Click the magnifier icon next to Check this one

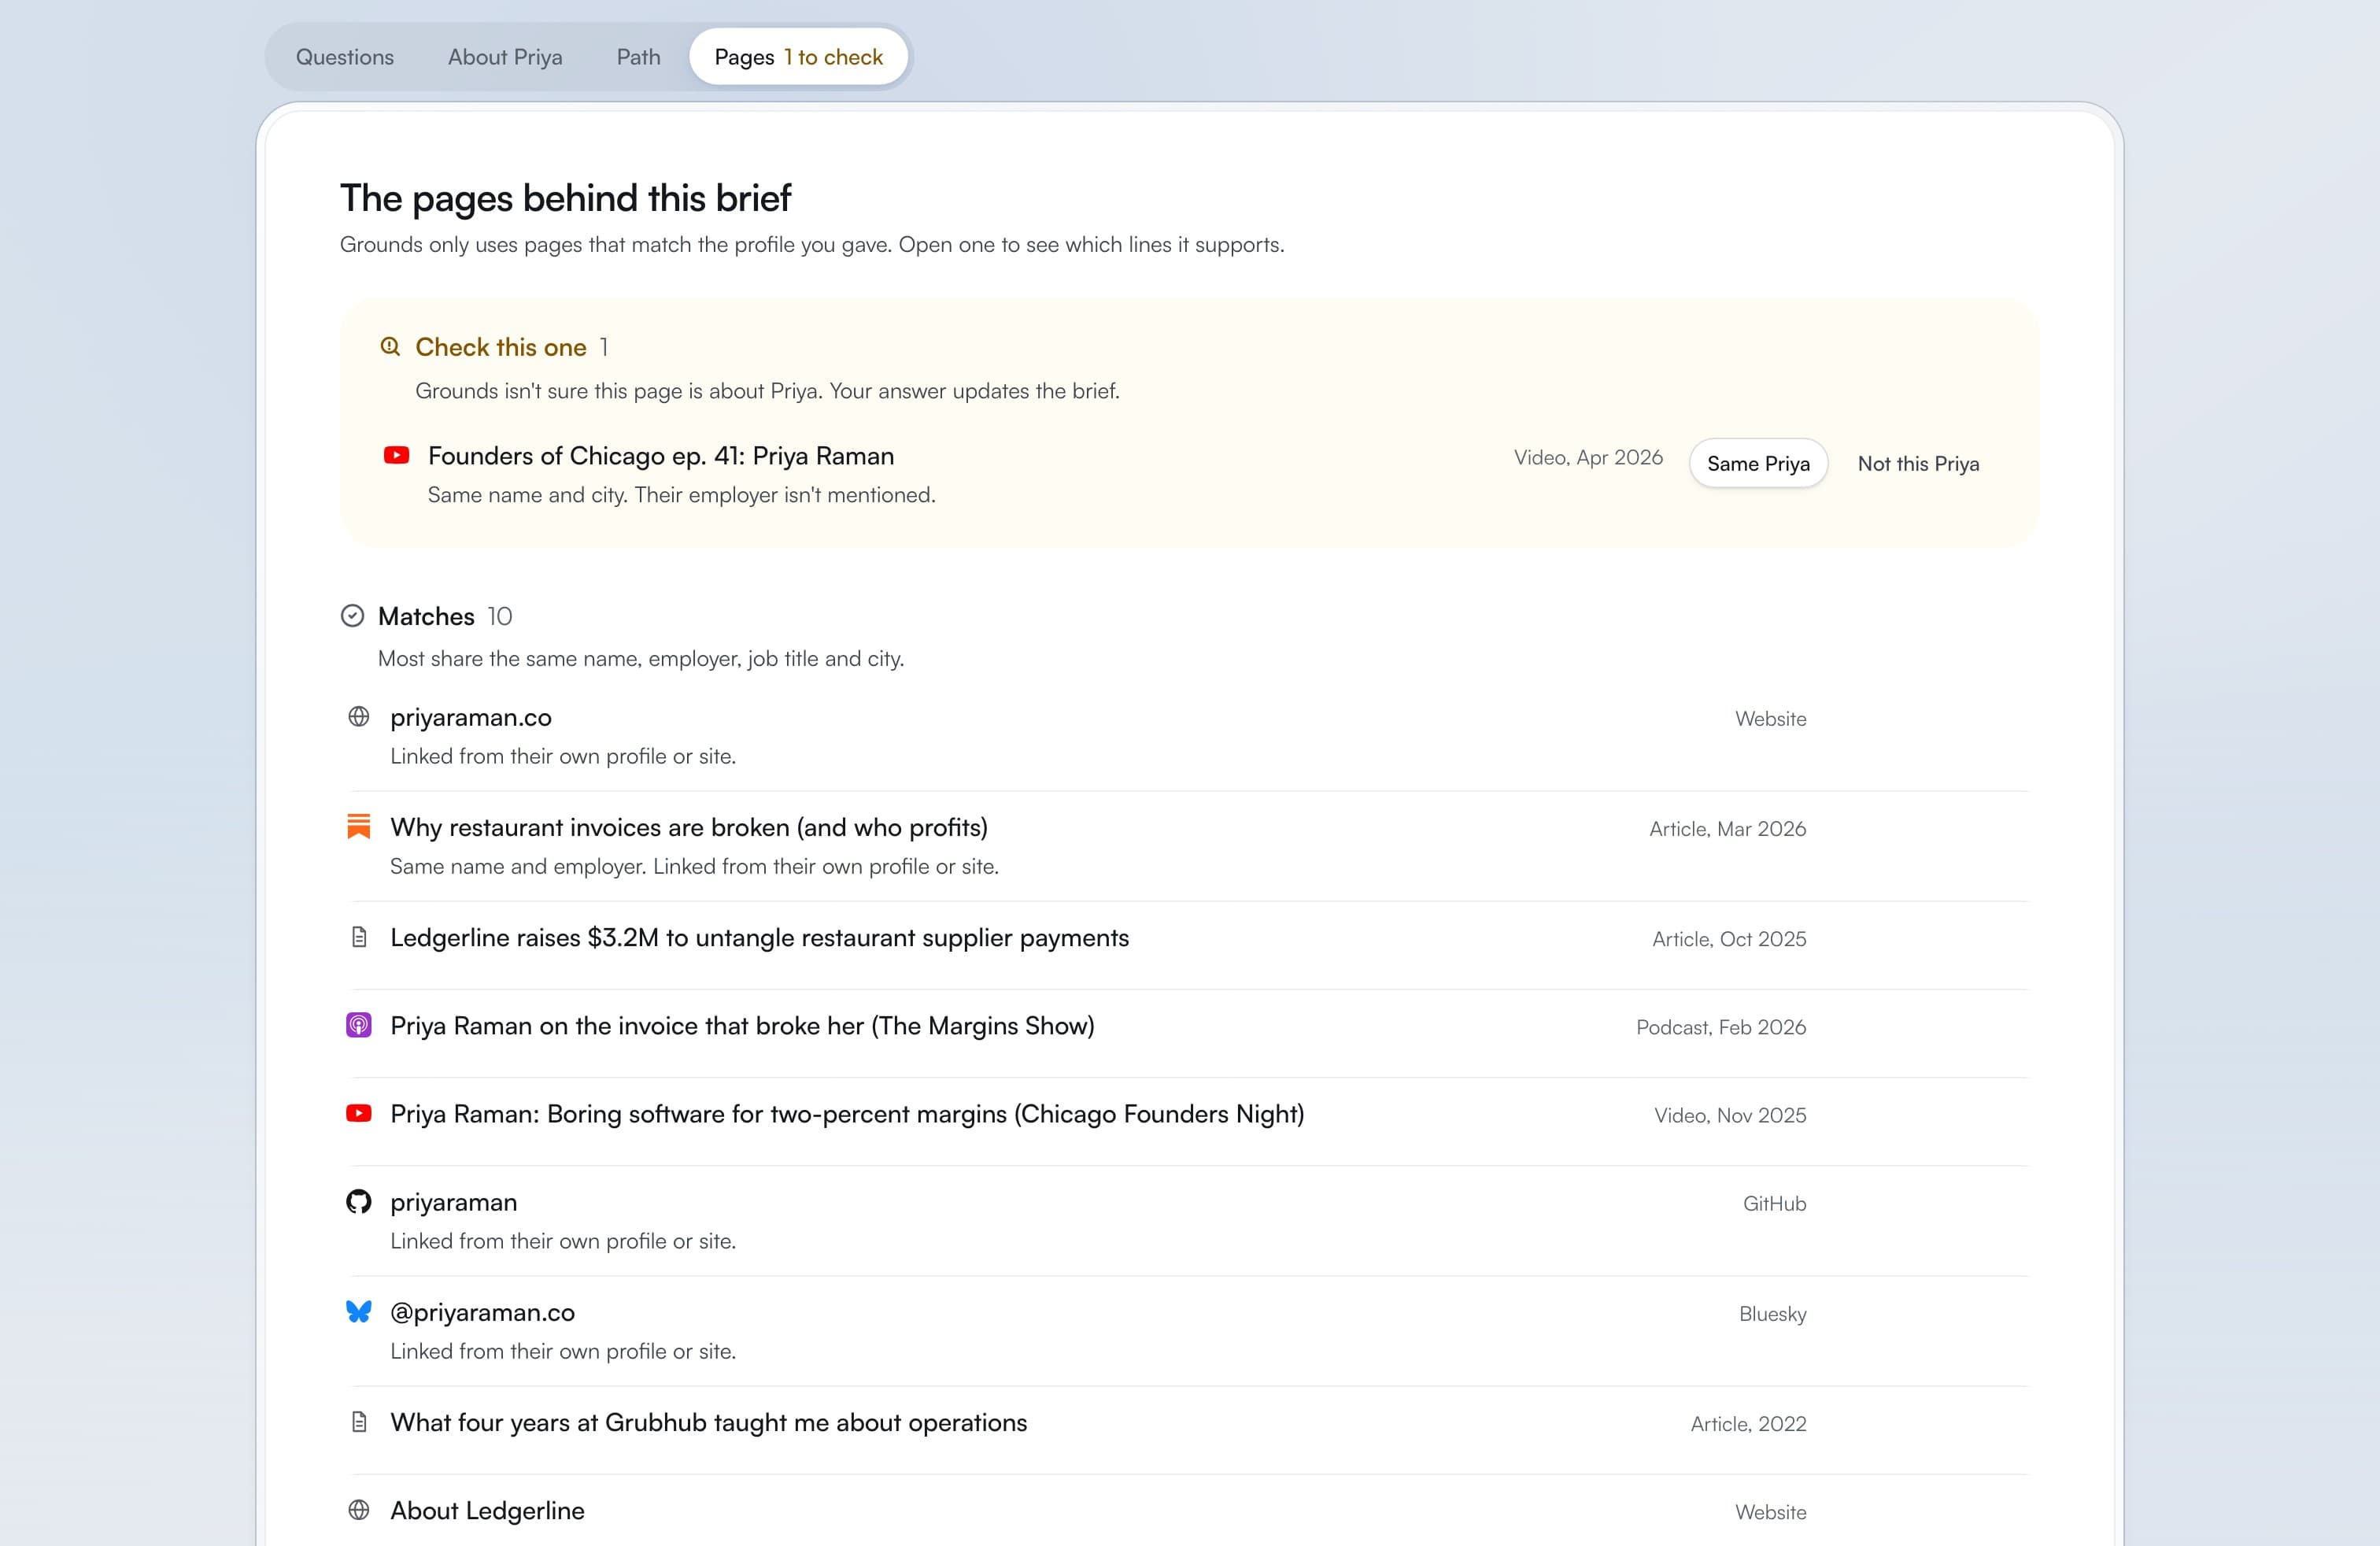390,347
